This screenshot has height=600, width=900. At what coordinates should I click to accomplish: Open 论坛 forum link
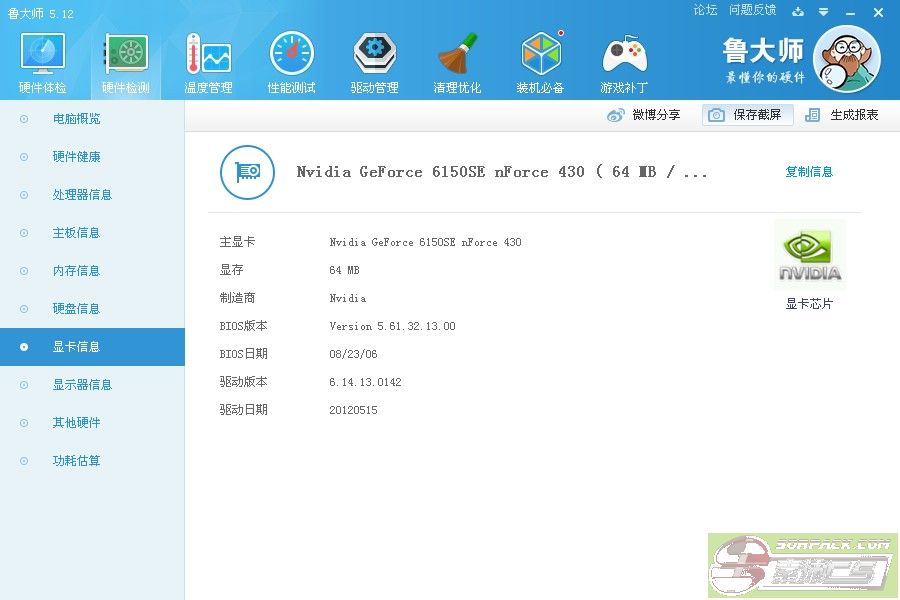[x=705, y=10]
